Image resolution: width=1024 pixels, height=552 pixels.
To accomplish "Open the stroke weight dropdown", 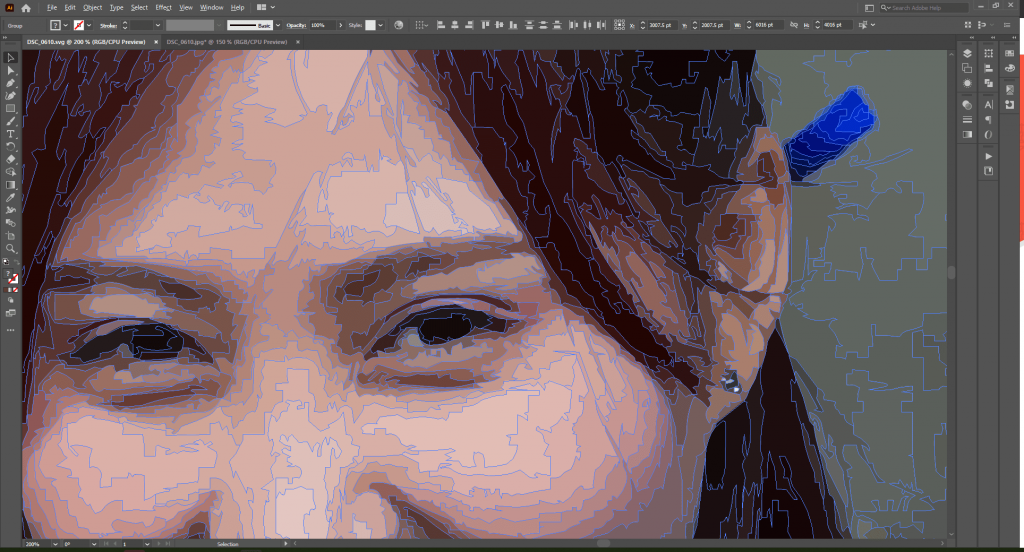I will [x=157, y=25].
